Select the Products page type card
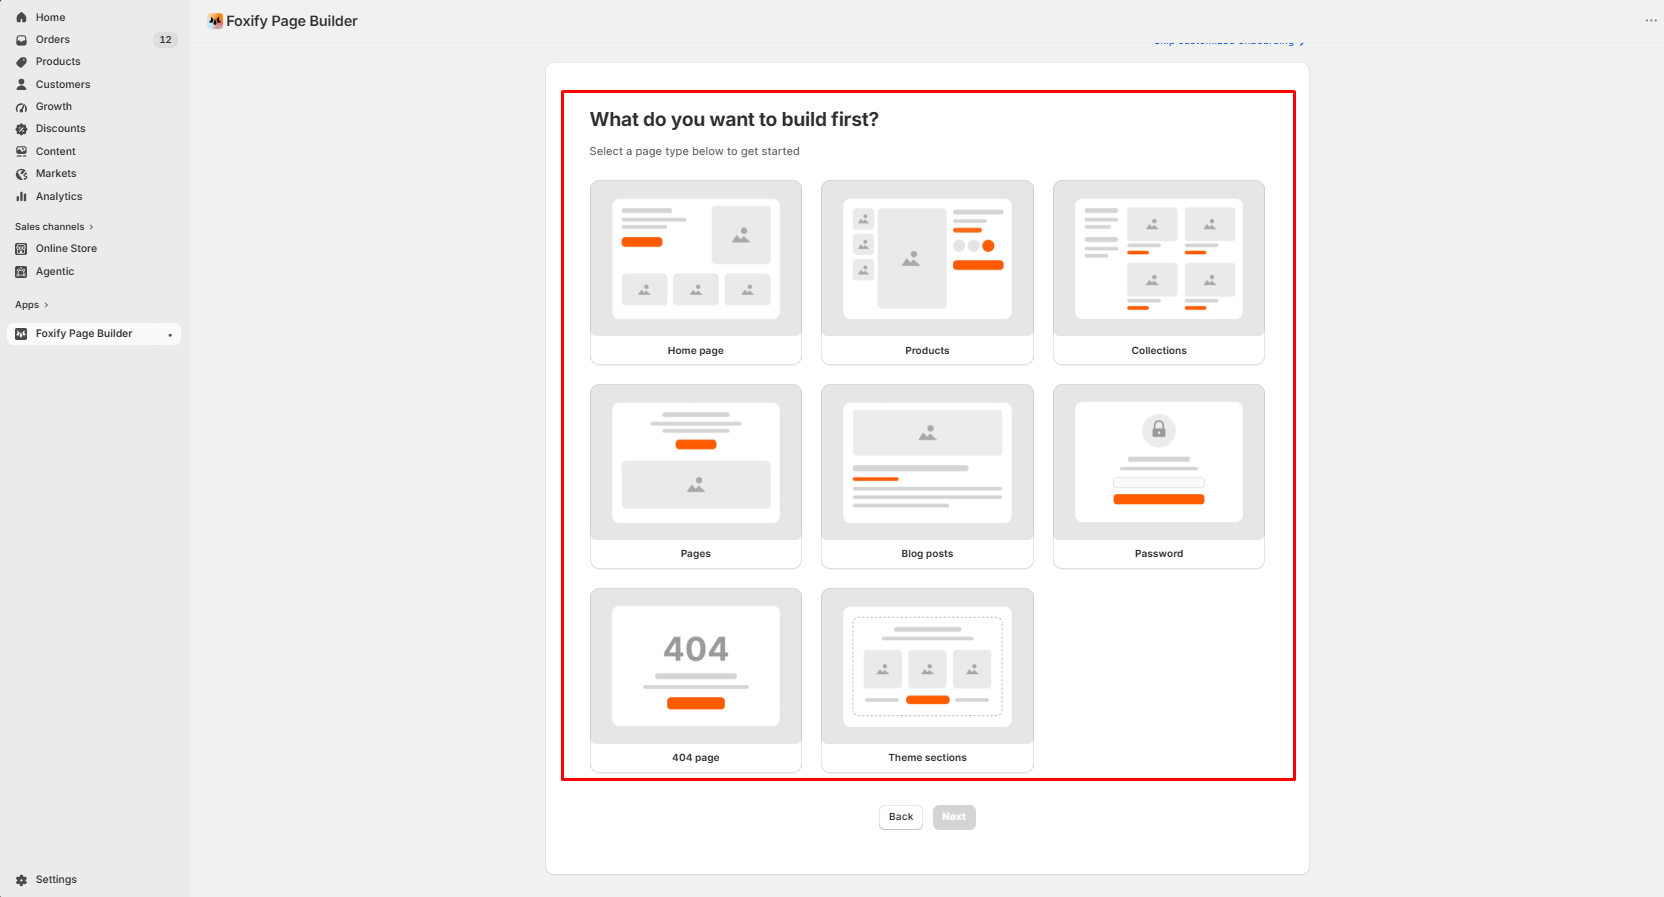The width and height of the screenshot is (1664, 897). click(927, 272)
